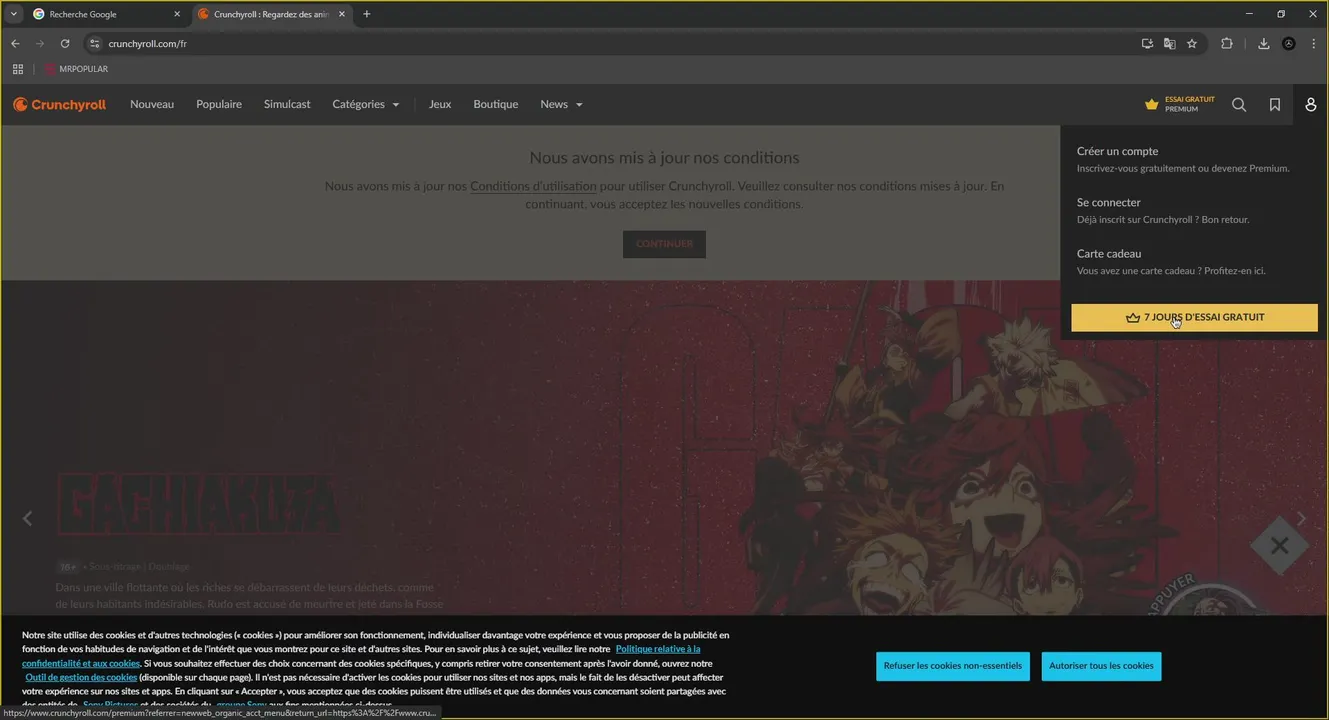
Task: Open the Conditions d'utilisation link
Action: pyautogui.click(x=533, y=186)
